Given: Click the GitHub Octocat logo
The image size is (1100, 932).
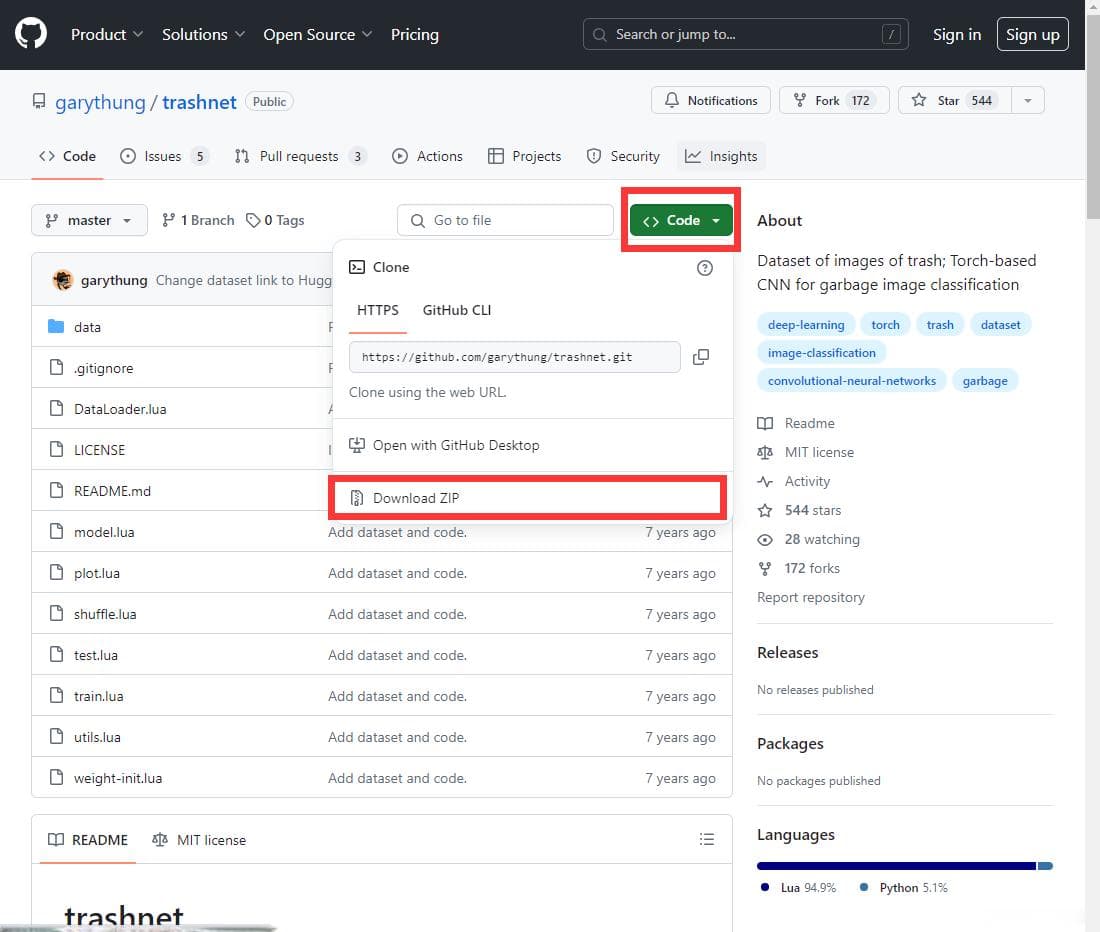Looking at the screenshot, I should click(31, 34).
